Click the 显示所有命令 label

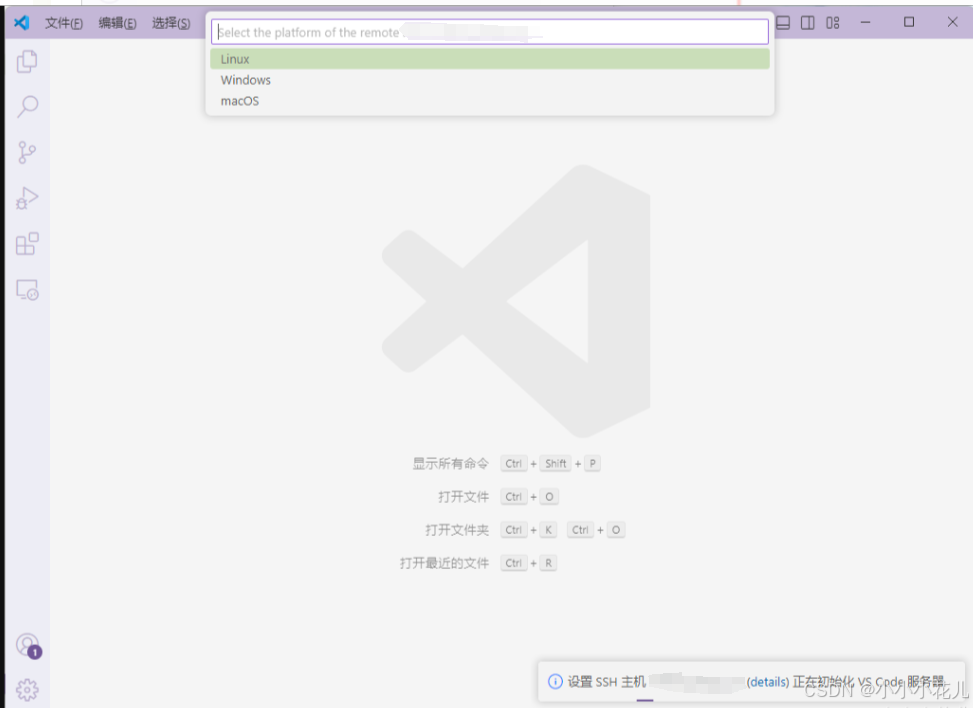point(451,464)
